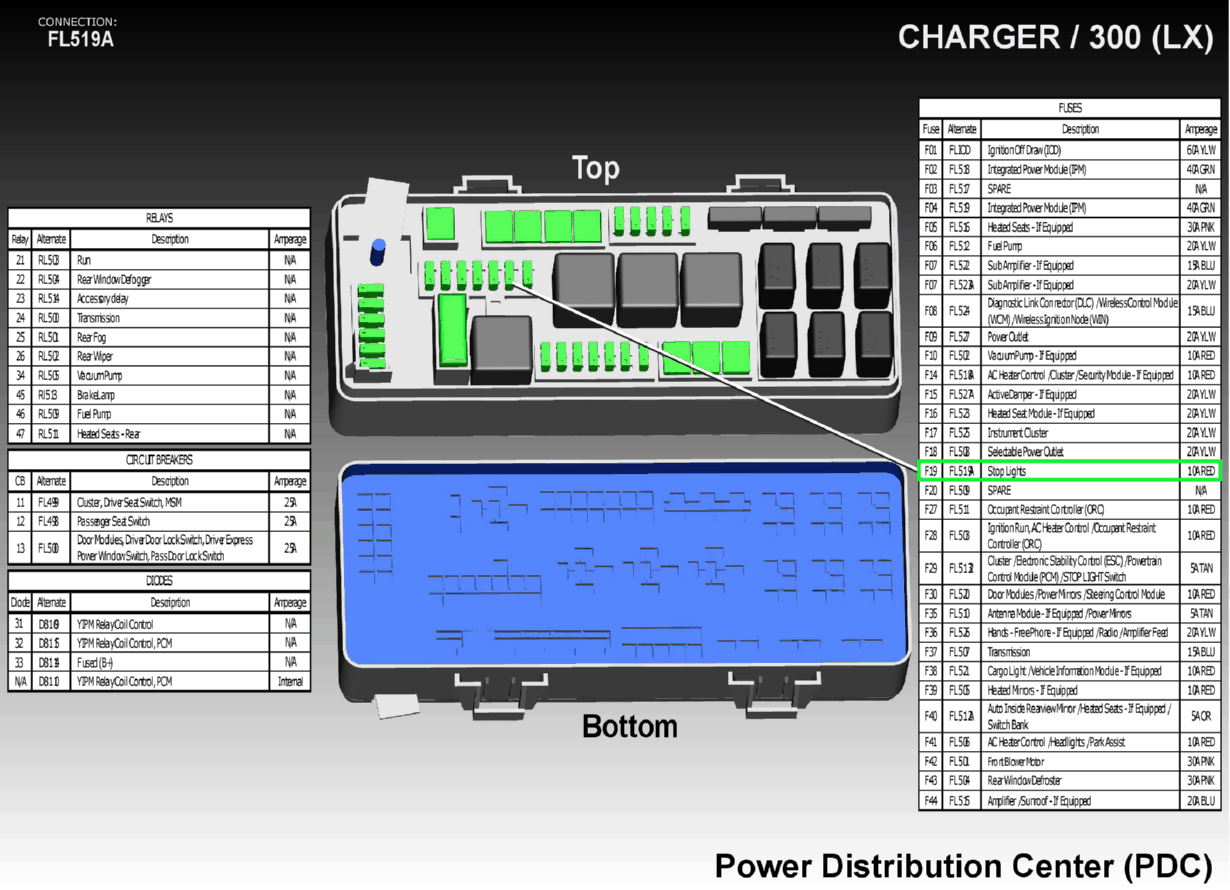
Task: Click the 'CHARGER / 300 (LX)' title
Action: pos(1056,37)
